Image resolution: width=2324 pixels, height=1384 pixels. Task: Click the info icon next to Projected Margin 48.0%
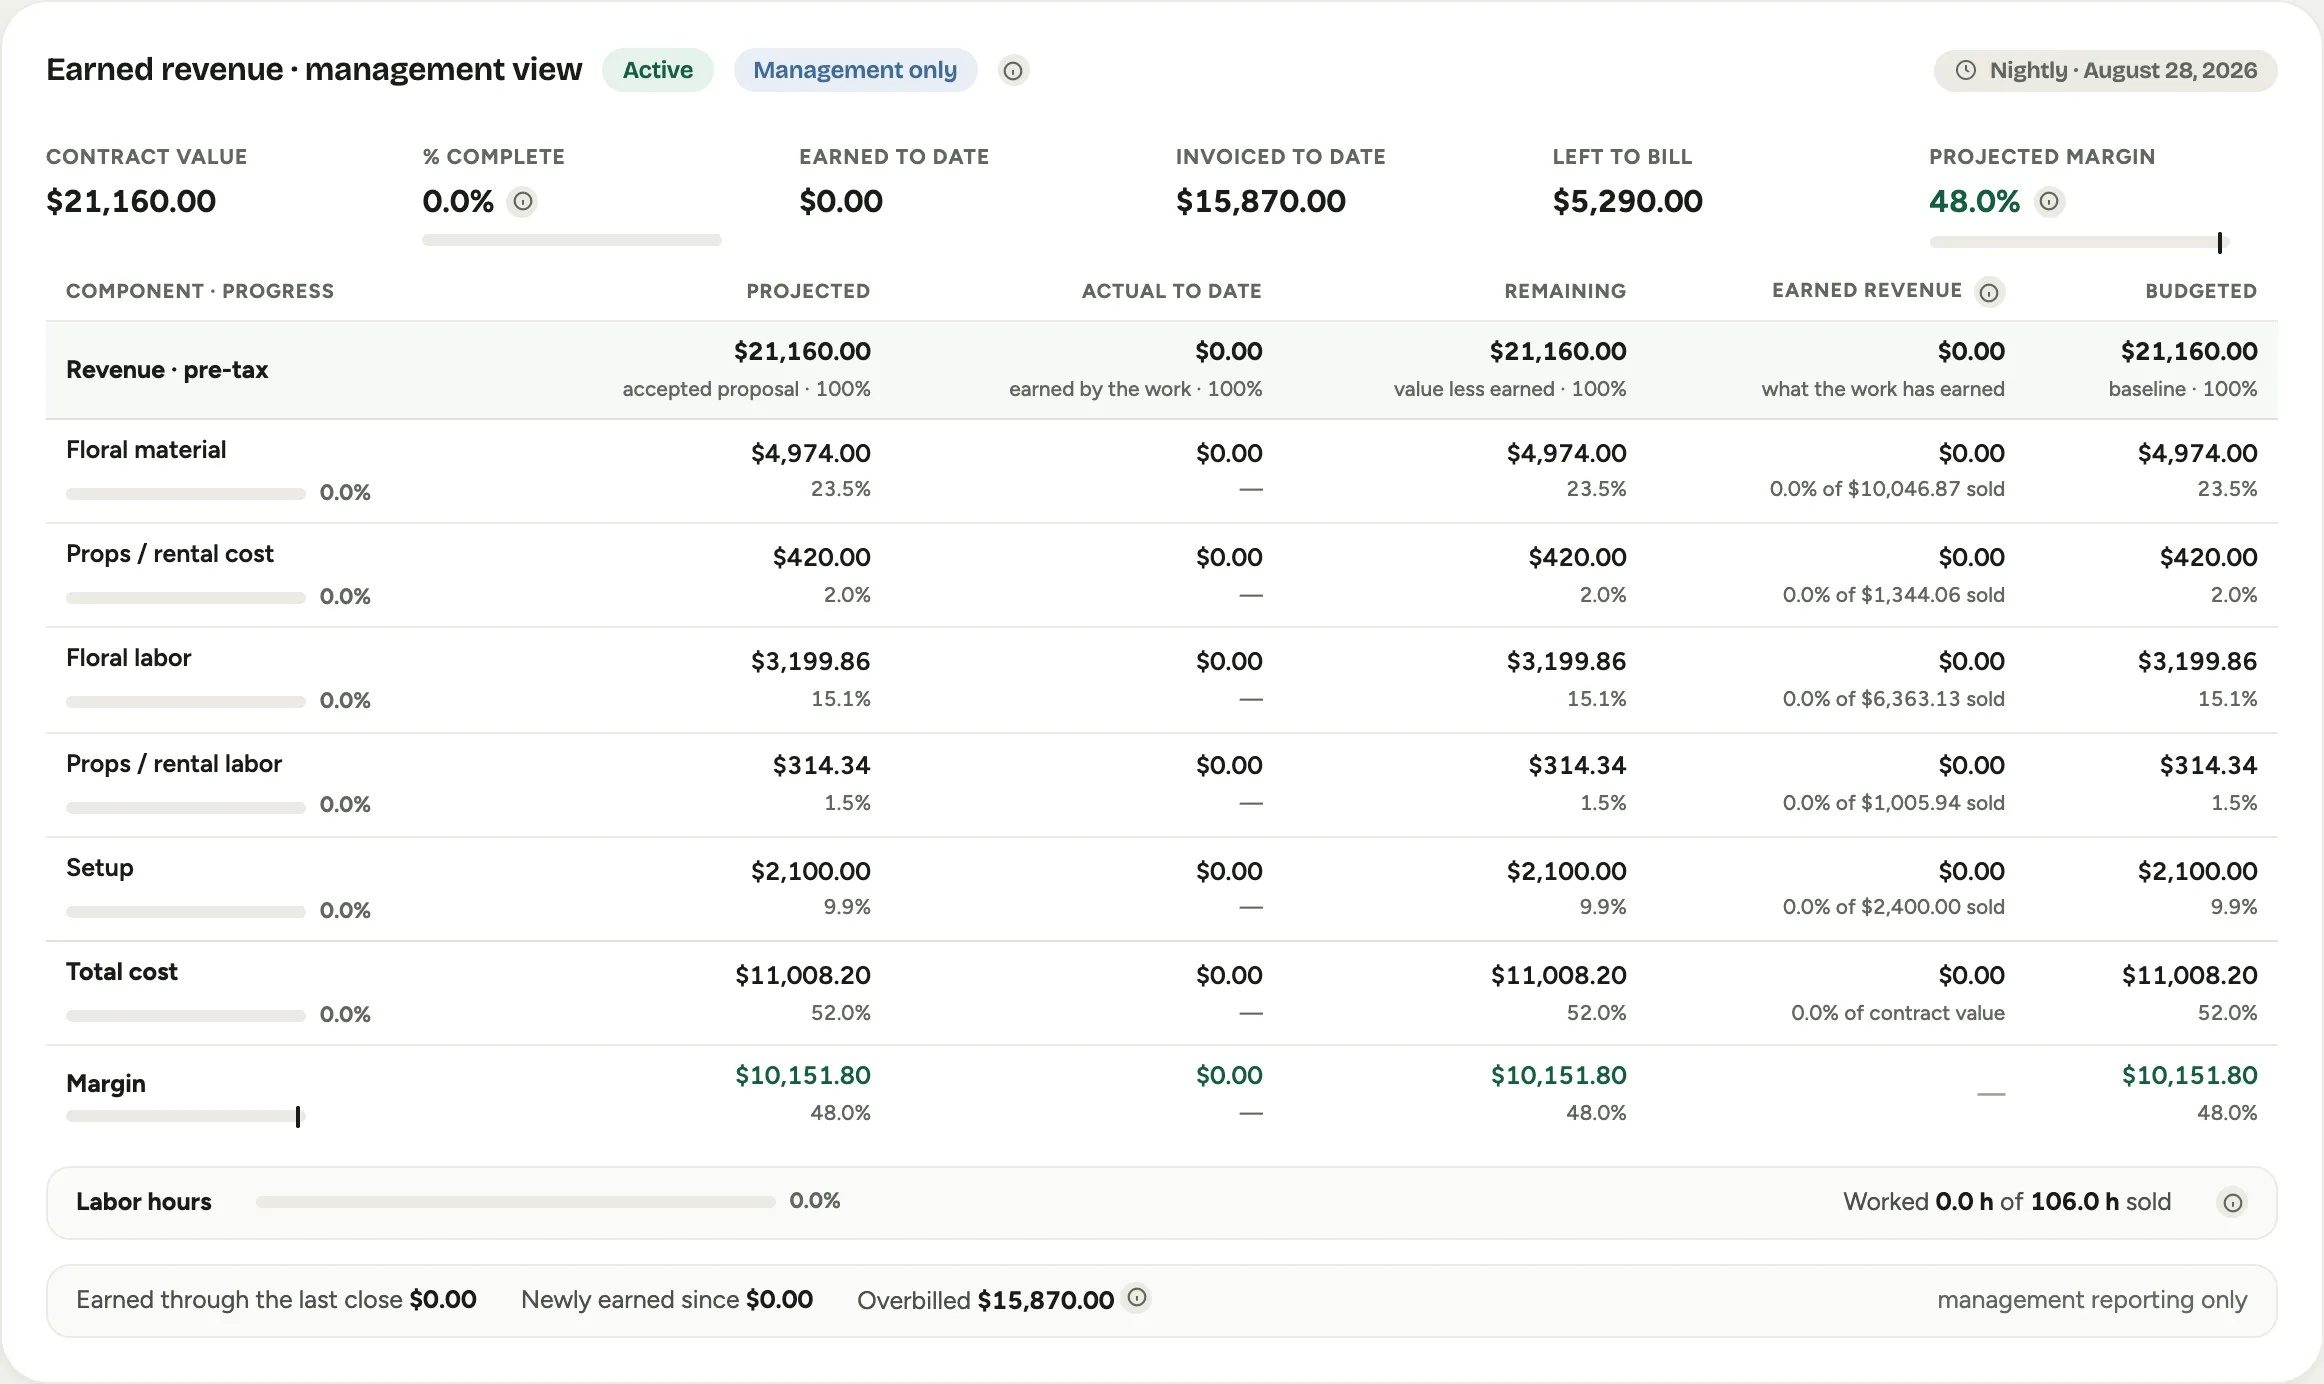coord(2049,202)
